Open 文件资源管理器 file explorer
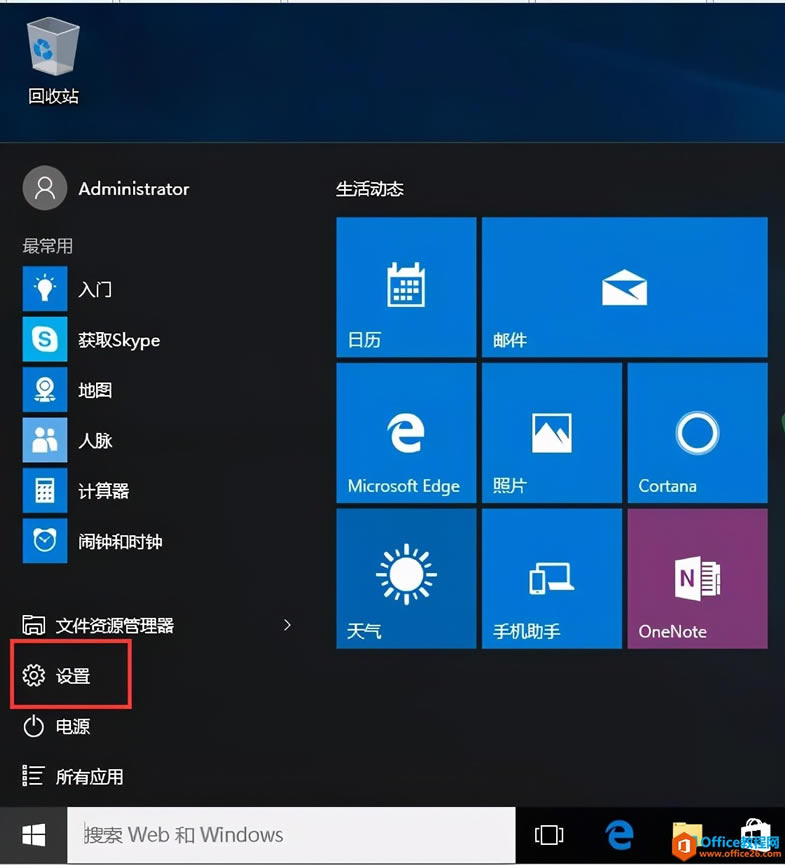This screenshot has width=785, height=865. (x=98, y=625)
